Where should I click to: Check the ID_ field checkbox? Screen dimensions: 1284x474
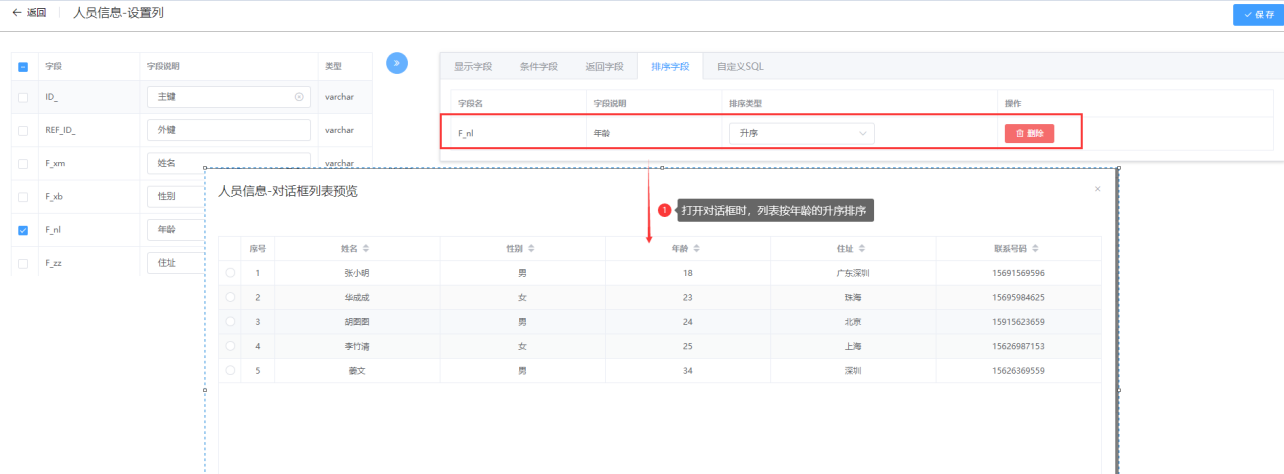point(23,97)
